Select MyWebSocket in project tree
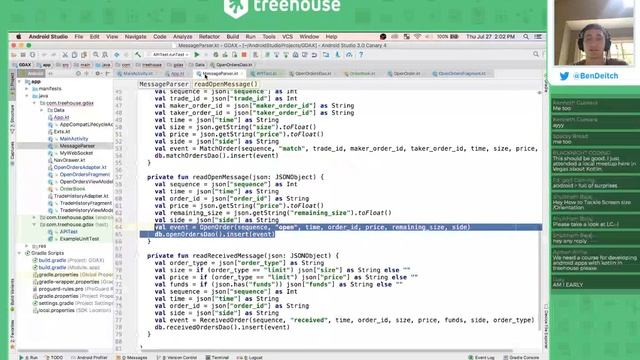 76,153
